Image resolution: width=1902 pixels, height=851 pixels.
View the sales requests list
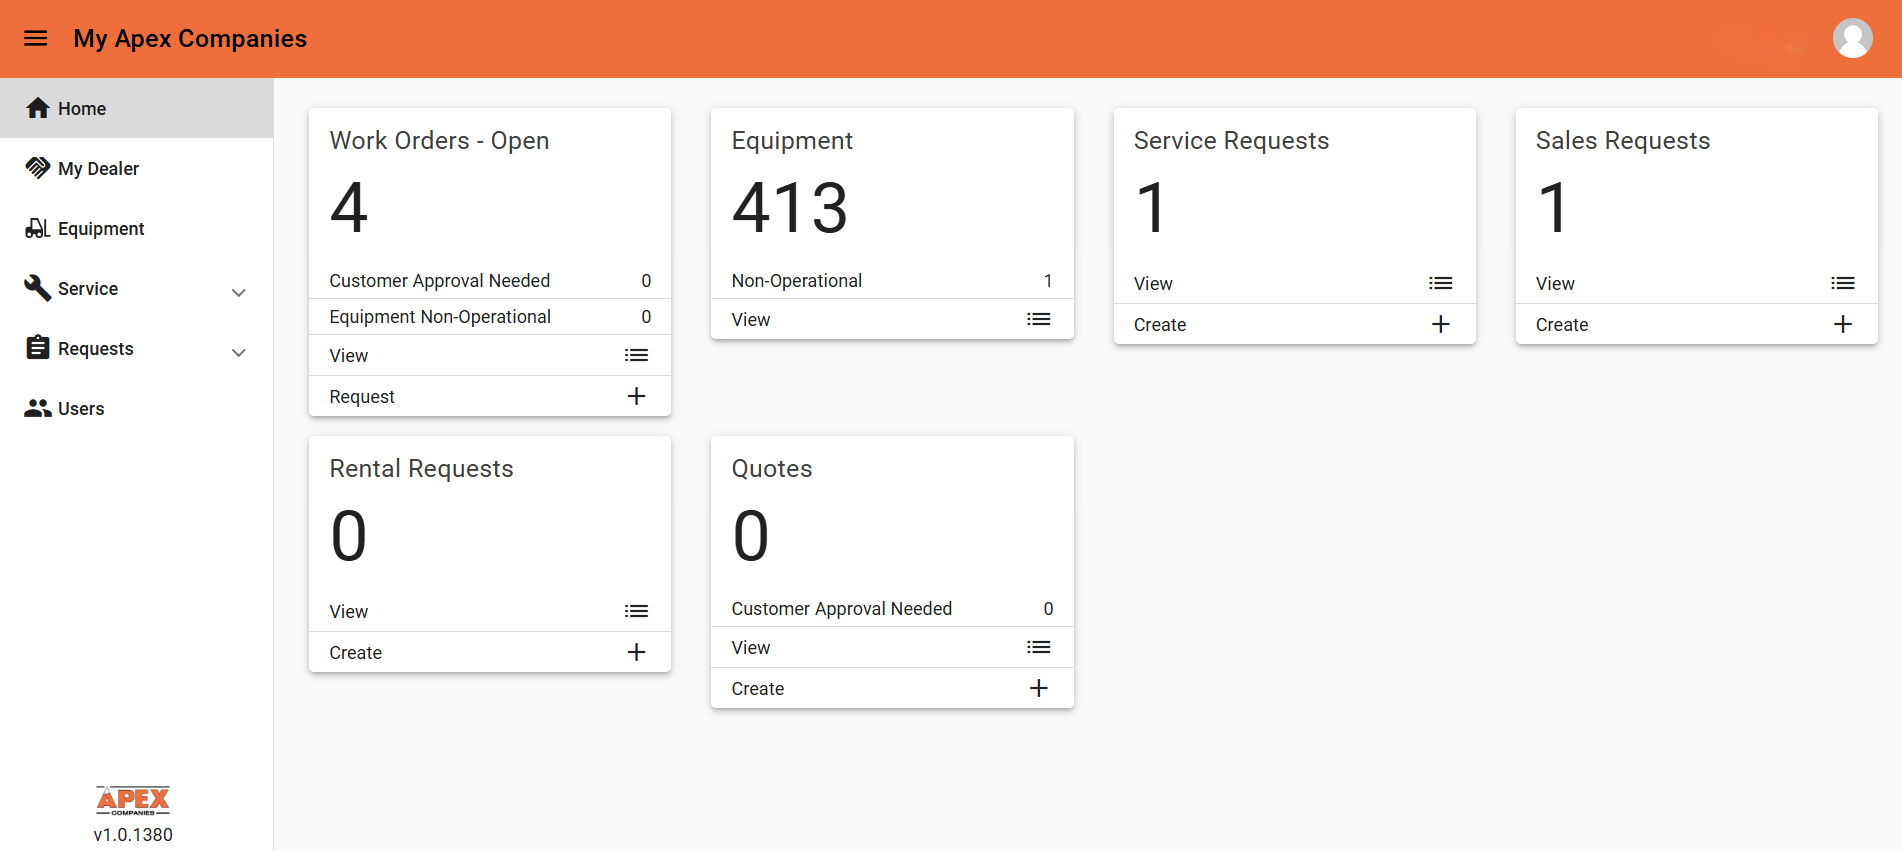pos(1697,283)
